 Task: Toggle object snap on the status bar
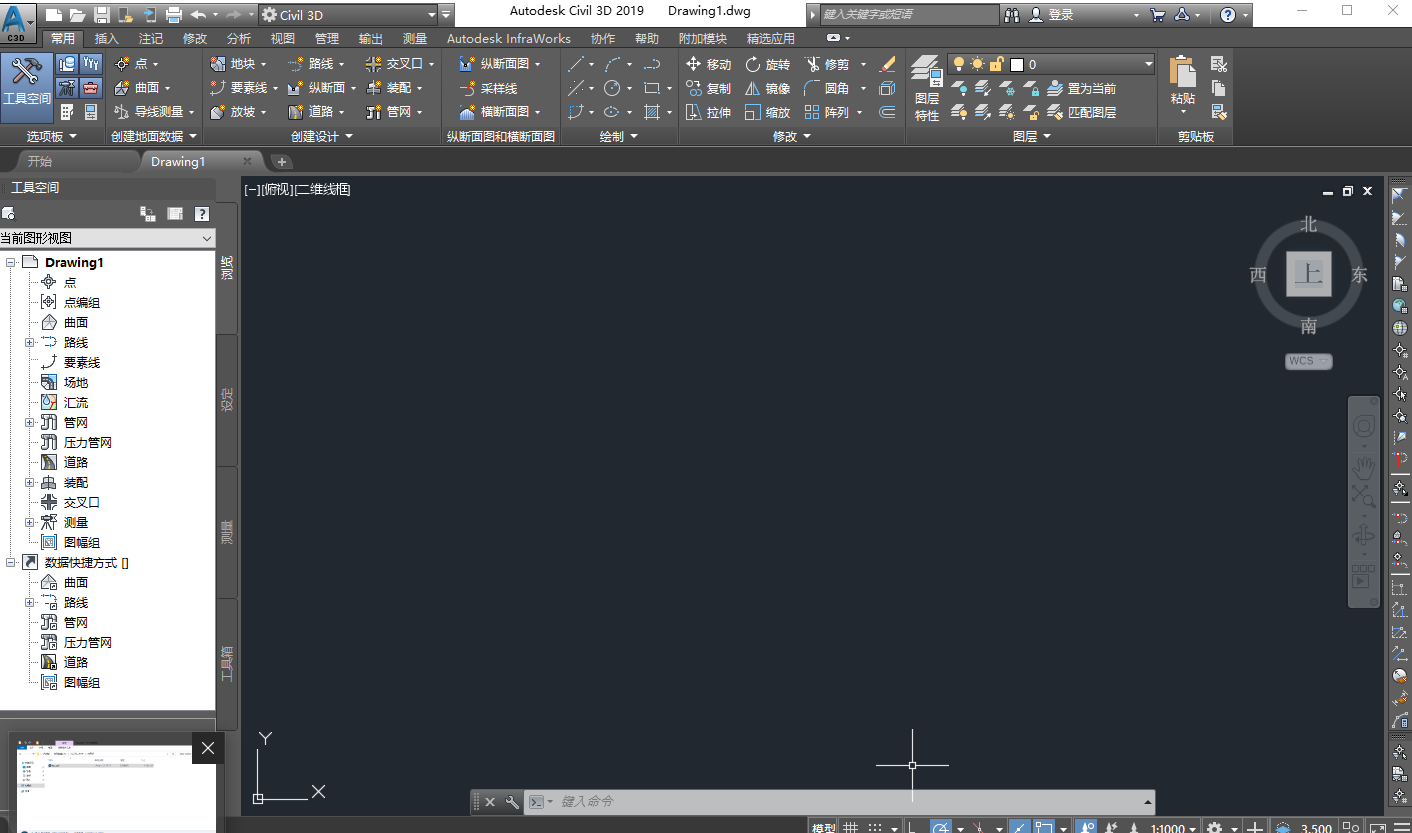coord(1044,825)
